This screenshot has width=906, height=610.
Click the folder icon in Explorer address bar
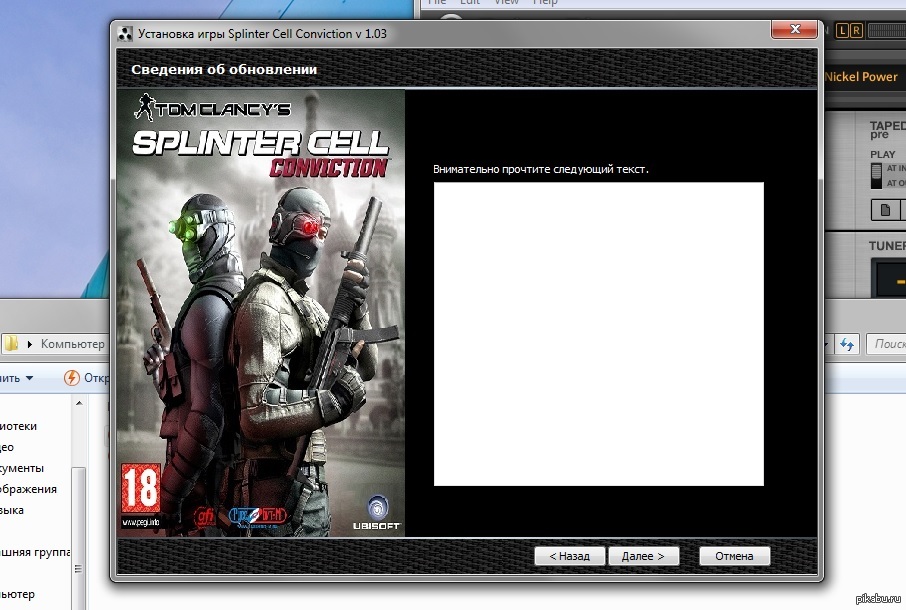pos(11,344)
